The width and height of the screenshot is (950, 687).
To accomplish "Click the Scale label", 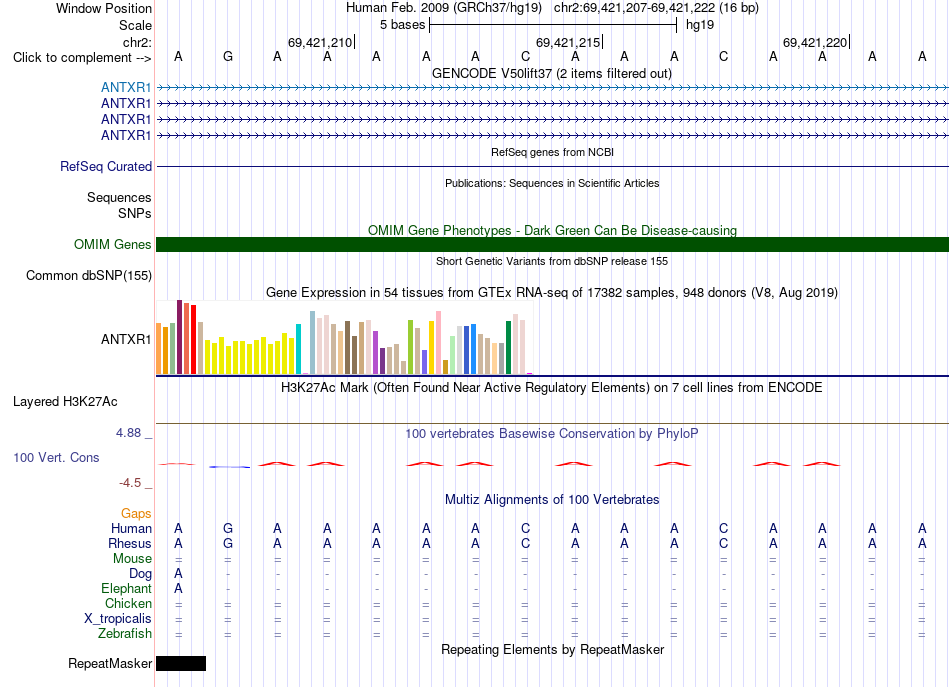I will coord(135,26).
